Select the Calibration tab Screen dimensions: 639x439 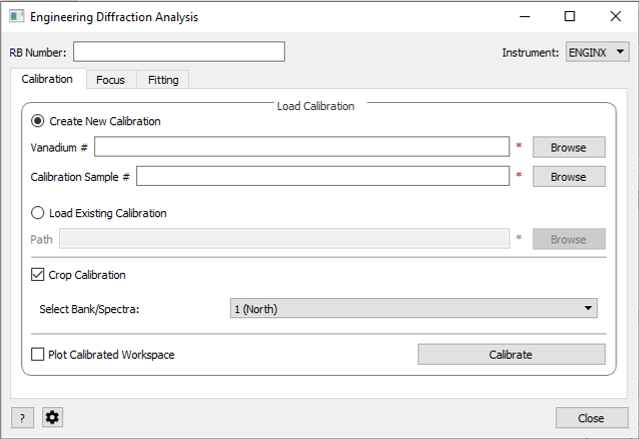(47, 79)
